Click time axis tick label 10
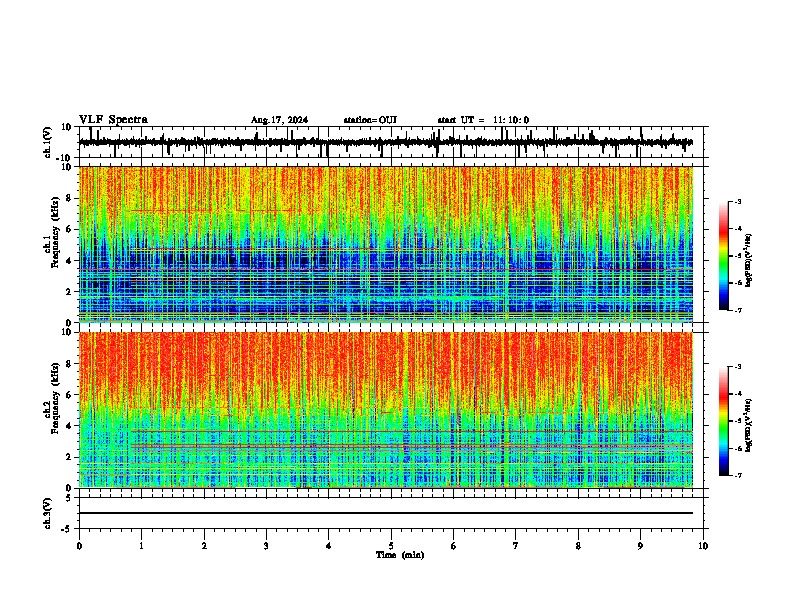Viewport: 792px width, 612px height. [703, 546]
